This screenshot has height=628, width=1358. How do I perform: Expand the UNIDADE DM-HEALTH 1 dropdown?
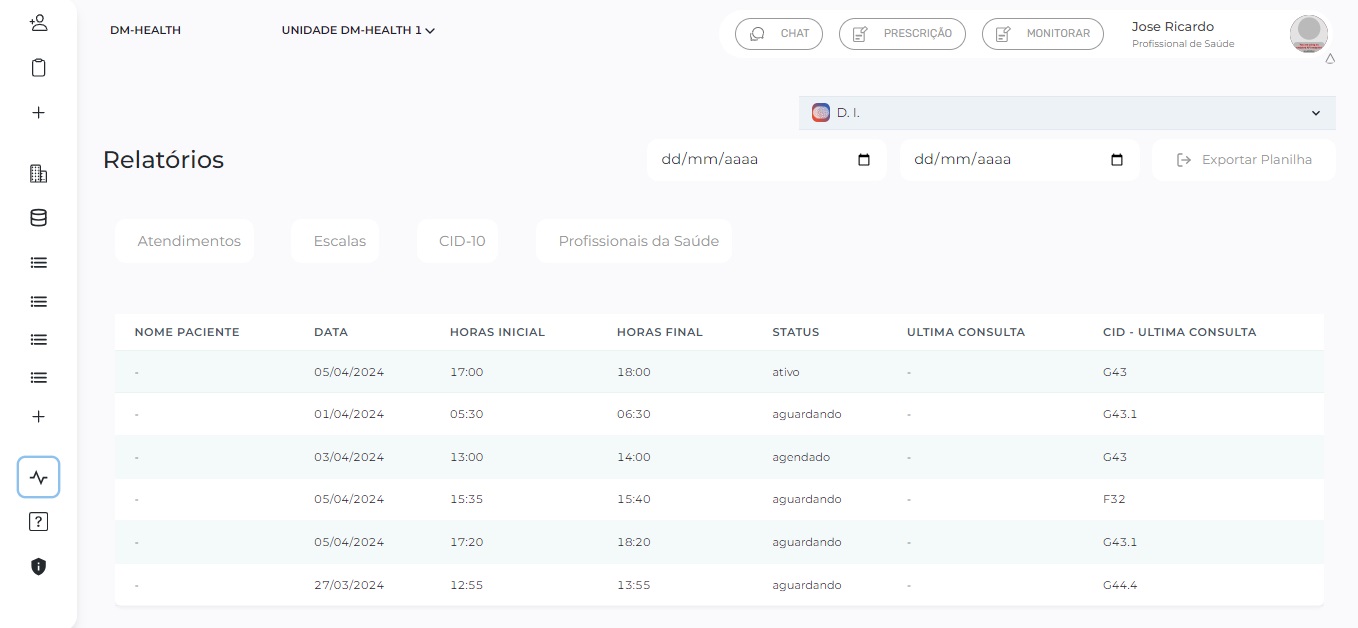[x=358, y=31]
